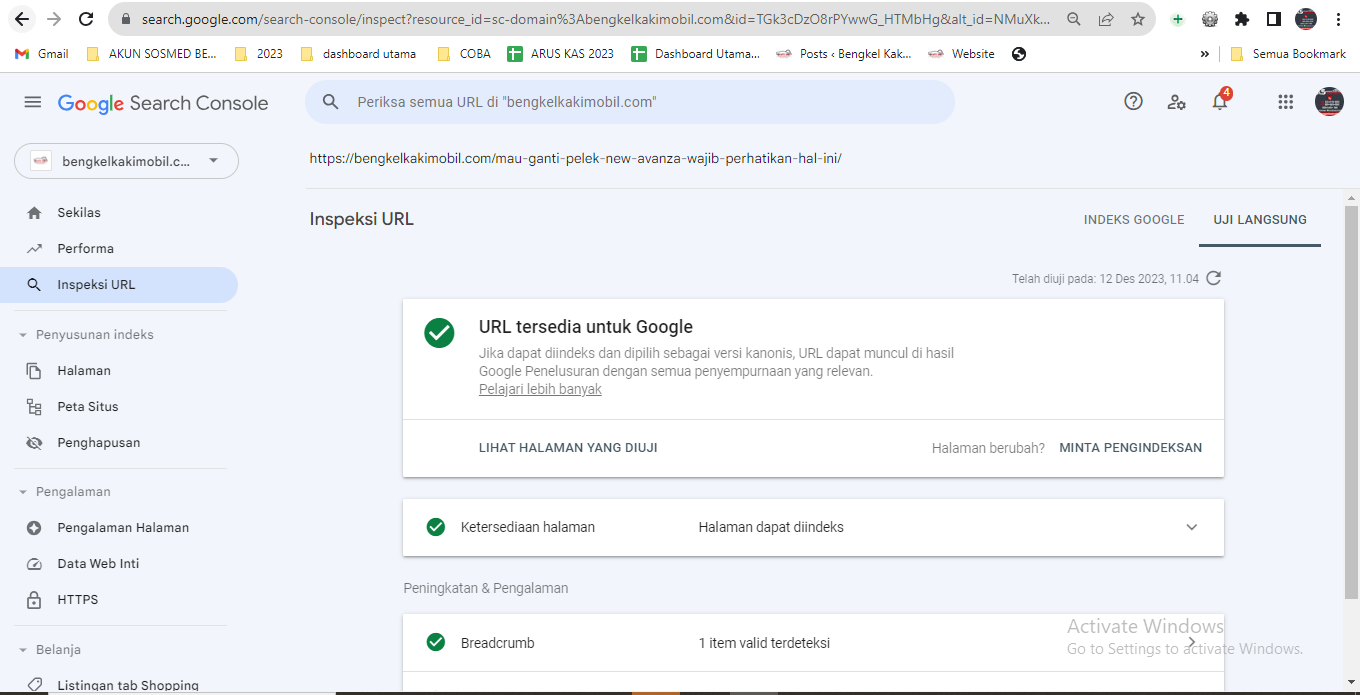This screenshot has height=695, width=1360.
Task: Open the Chrome three-dot menu
Action: (1338, 19)
